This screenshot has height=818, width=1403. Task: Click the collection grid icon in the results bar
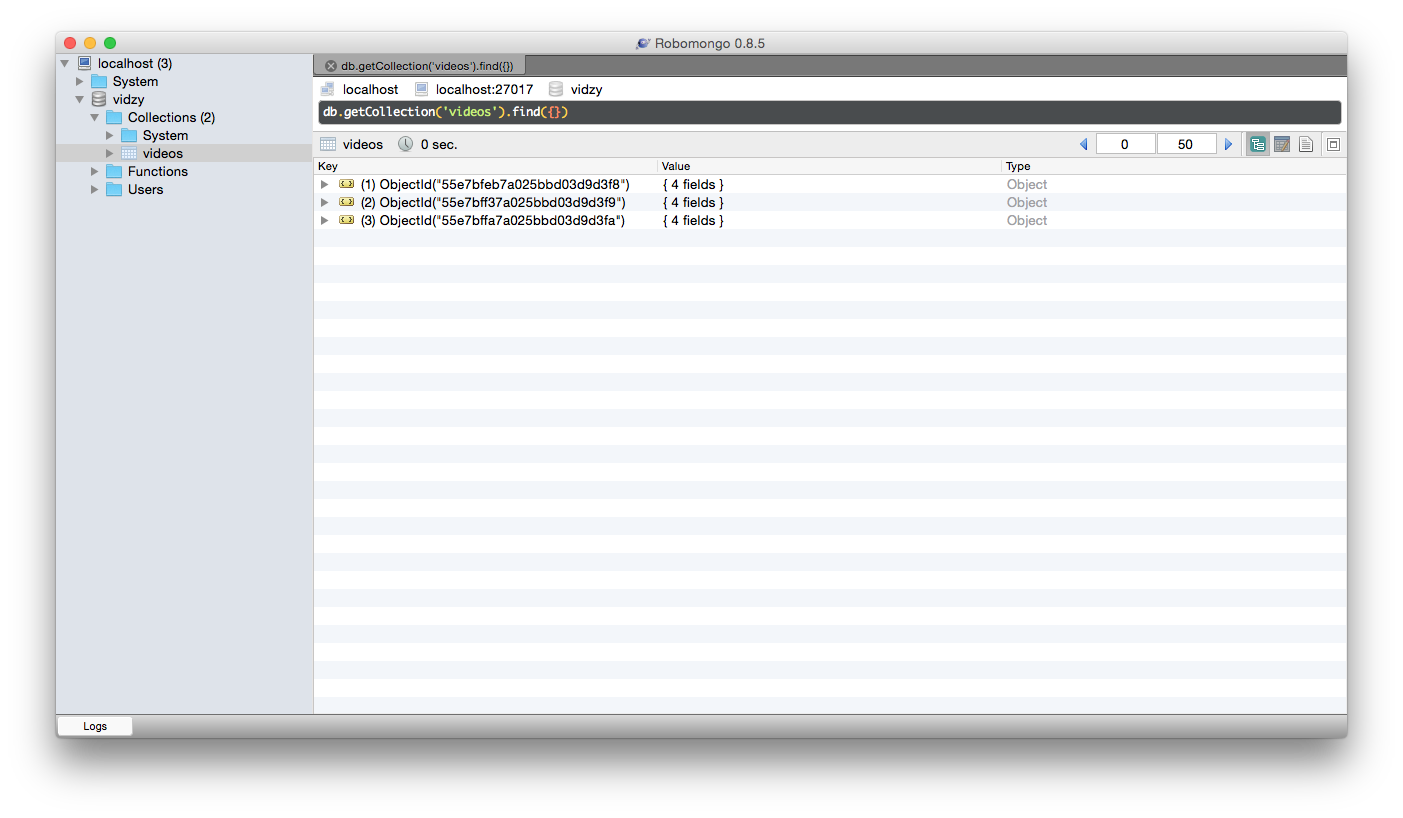click(328, 144)
